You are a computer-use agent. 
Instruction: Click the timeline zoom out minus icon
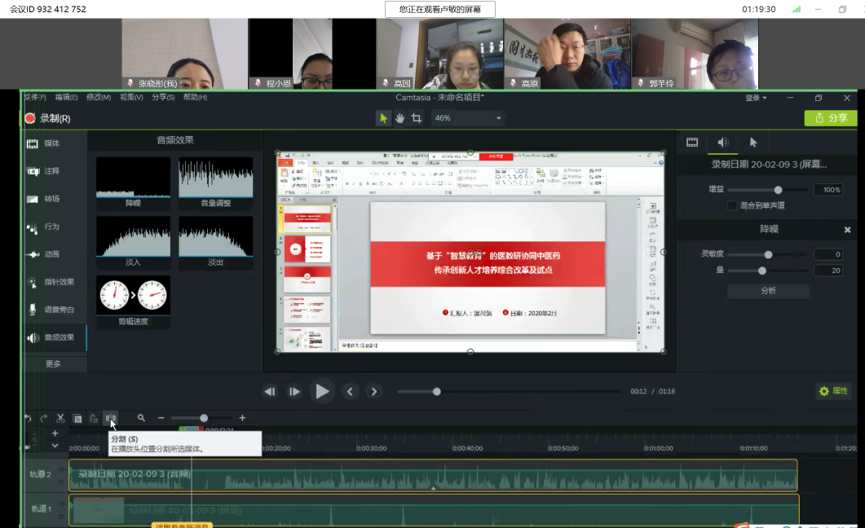coord(161,418)
